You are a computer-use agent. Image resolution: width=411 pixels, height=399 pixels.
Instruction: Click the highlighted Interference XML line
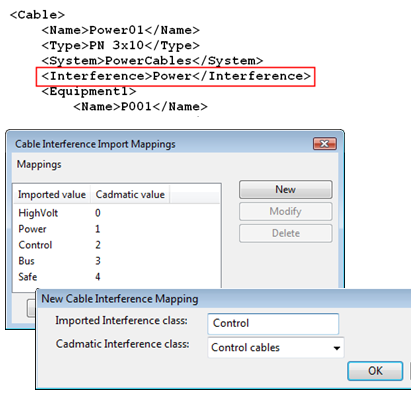click(x=176, y=77)
